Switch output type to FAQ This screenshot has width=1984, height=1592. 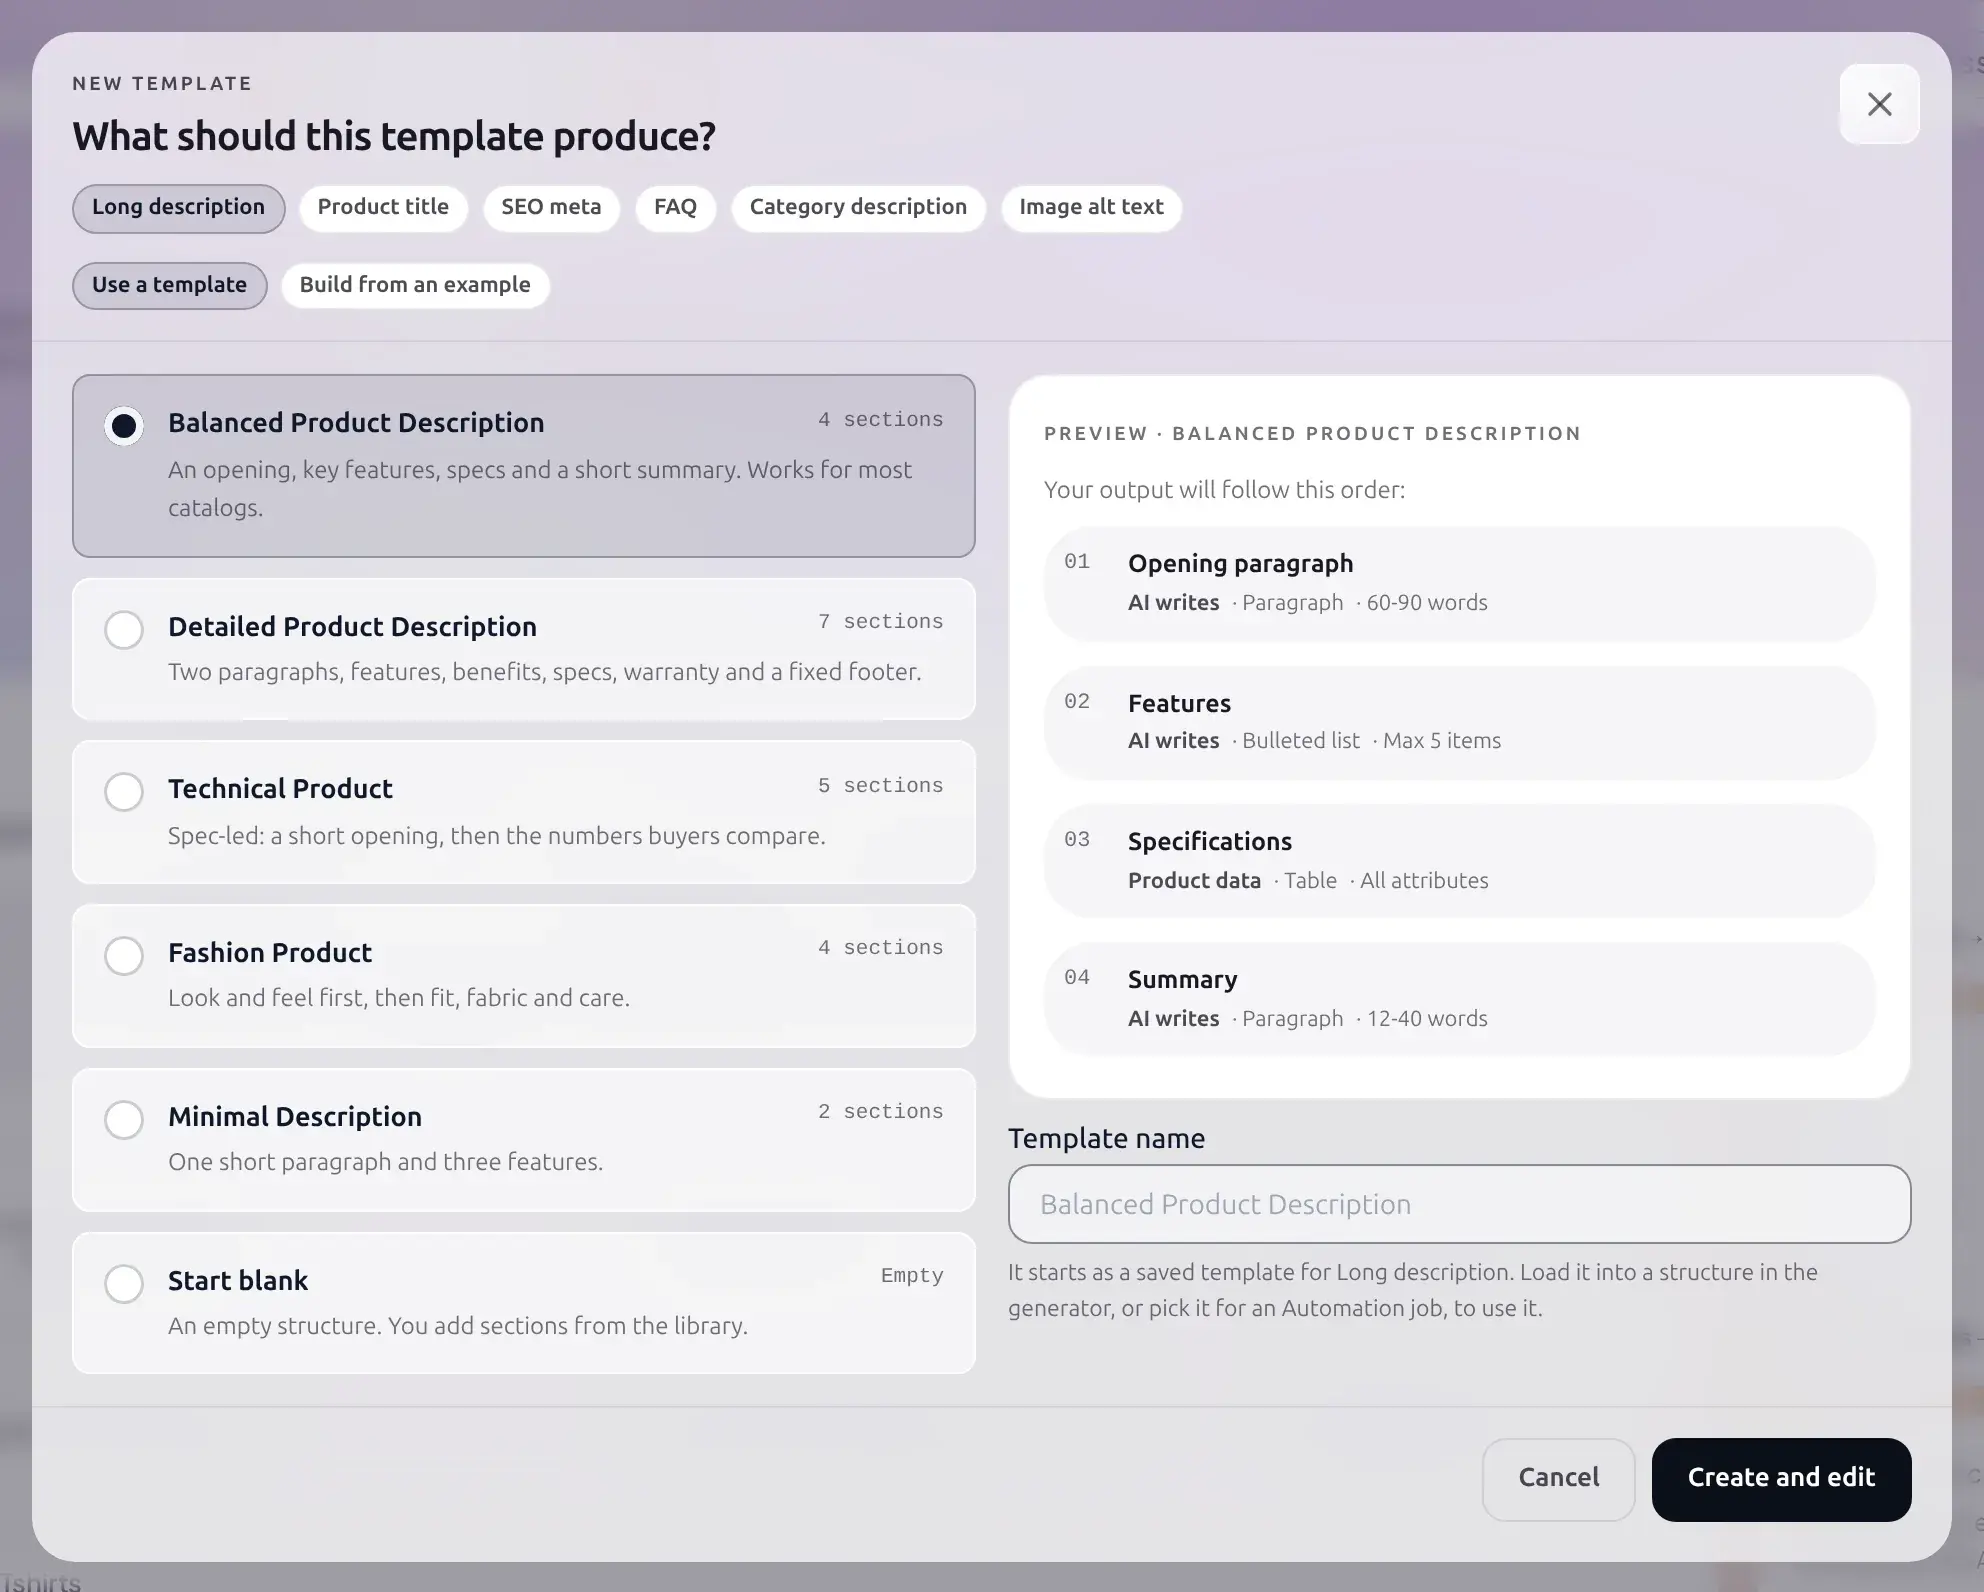pyautogui.click(x=675, y=208)
